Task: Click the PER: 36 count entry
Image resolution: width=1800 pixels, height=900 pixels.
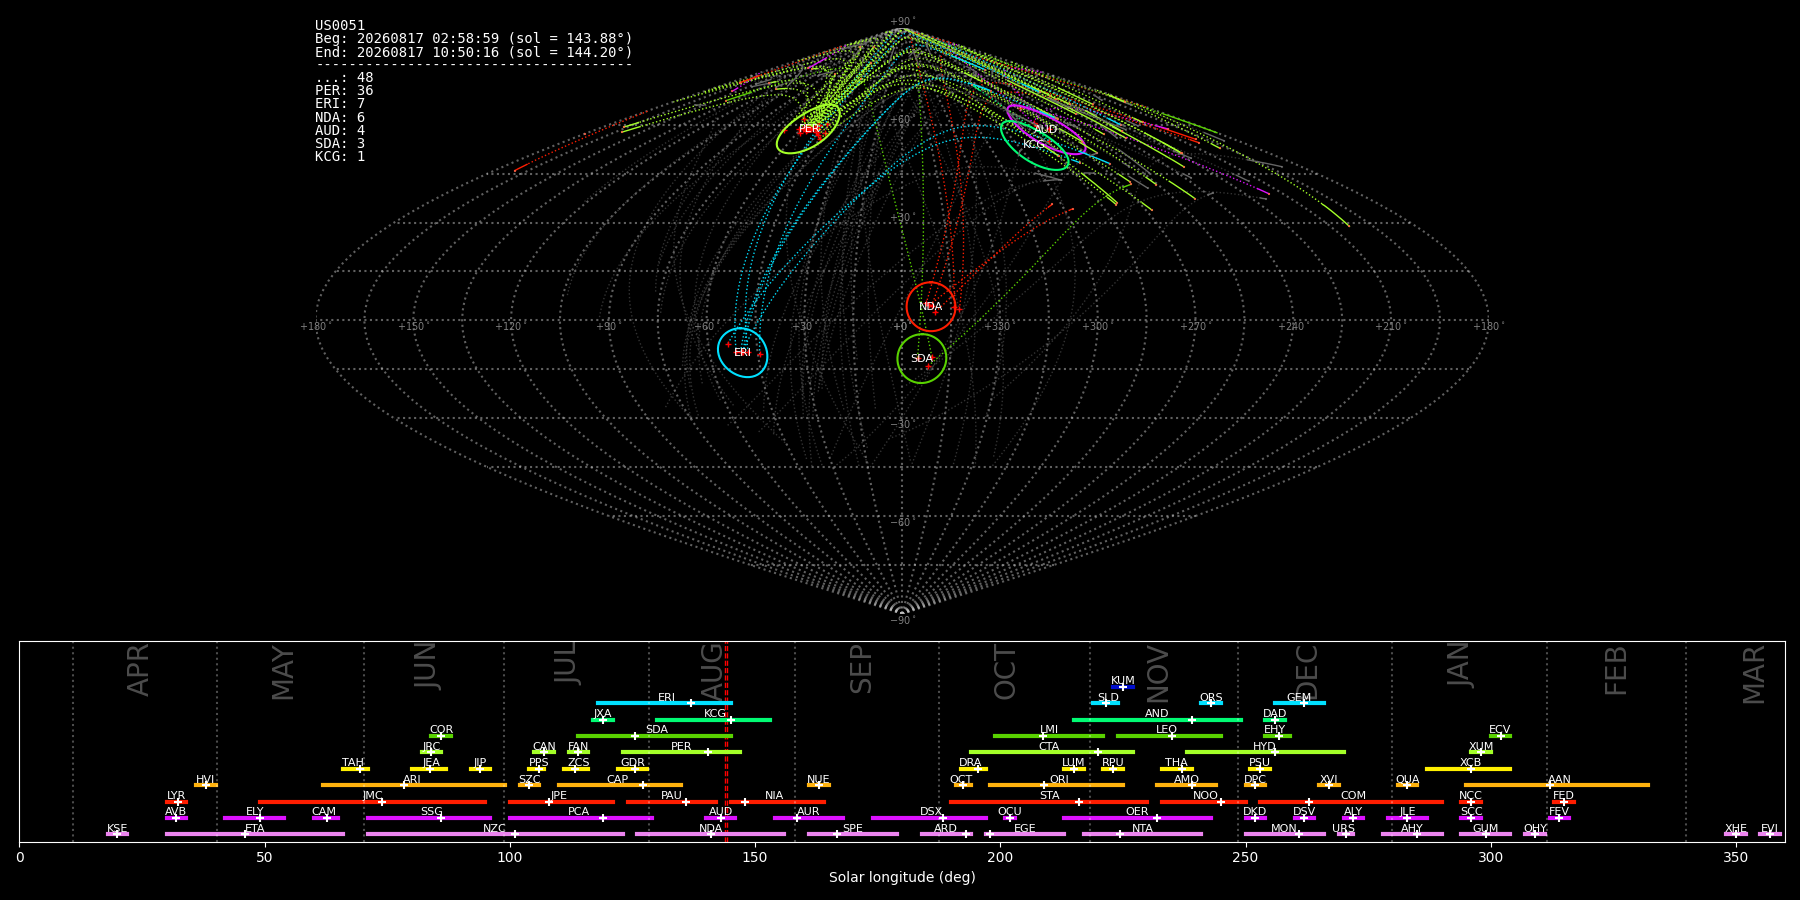Action: [344, 91]
